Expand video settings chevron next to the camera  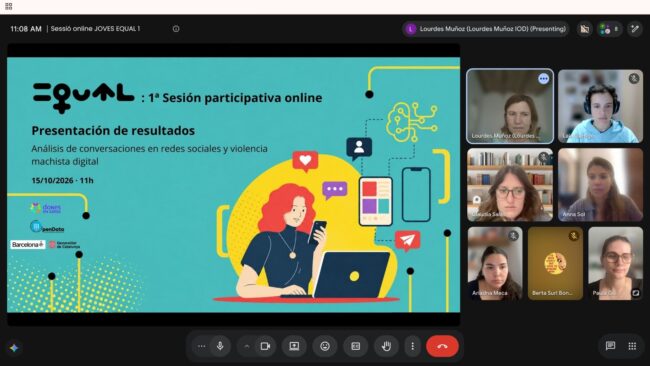tap(247, 346)
